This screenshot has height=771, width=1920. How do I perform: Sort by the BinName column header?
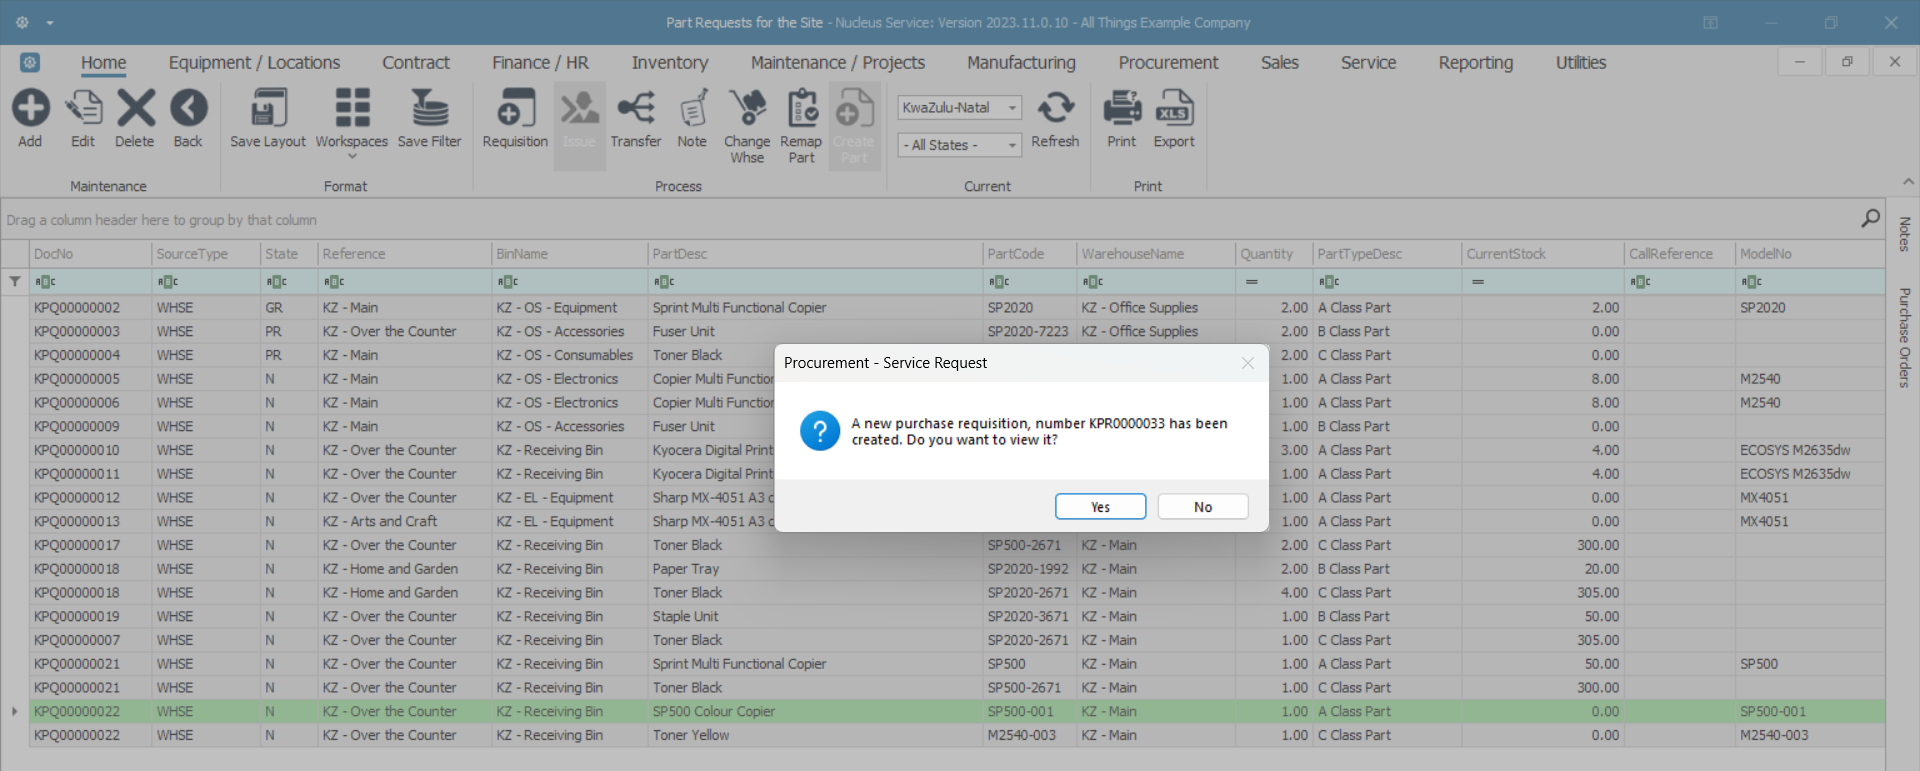point(570,254)
